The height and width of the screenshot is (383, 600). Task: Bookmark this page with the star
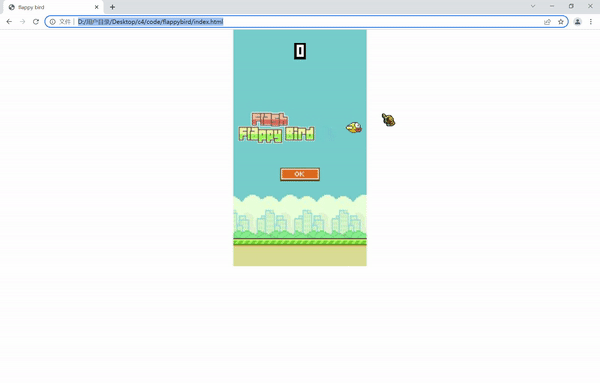(561, 22)
